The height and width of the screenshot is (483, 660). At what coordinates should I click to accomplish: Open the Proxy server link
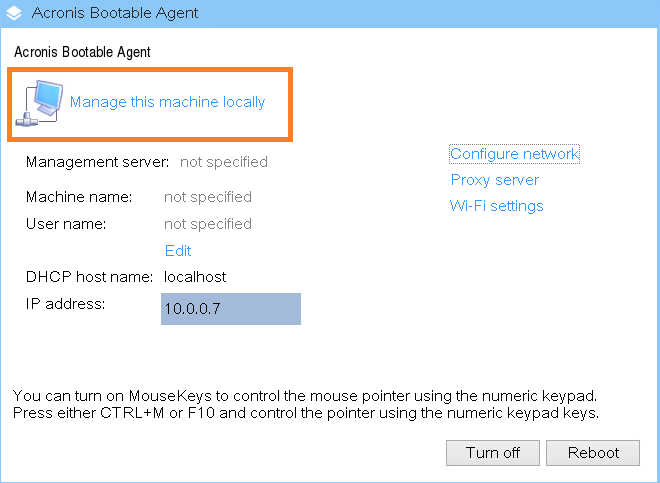pyautogui.click(x=495, y=180)
